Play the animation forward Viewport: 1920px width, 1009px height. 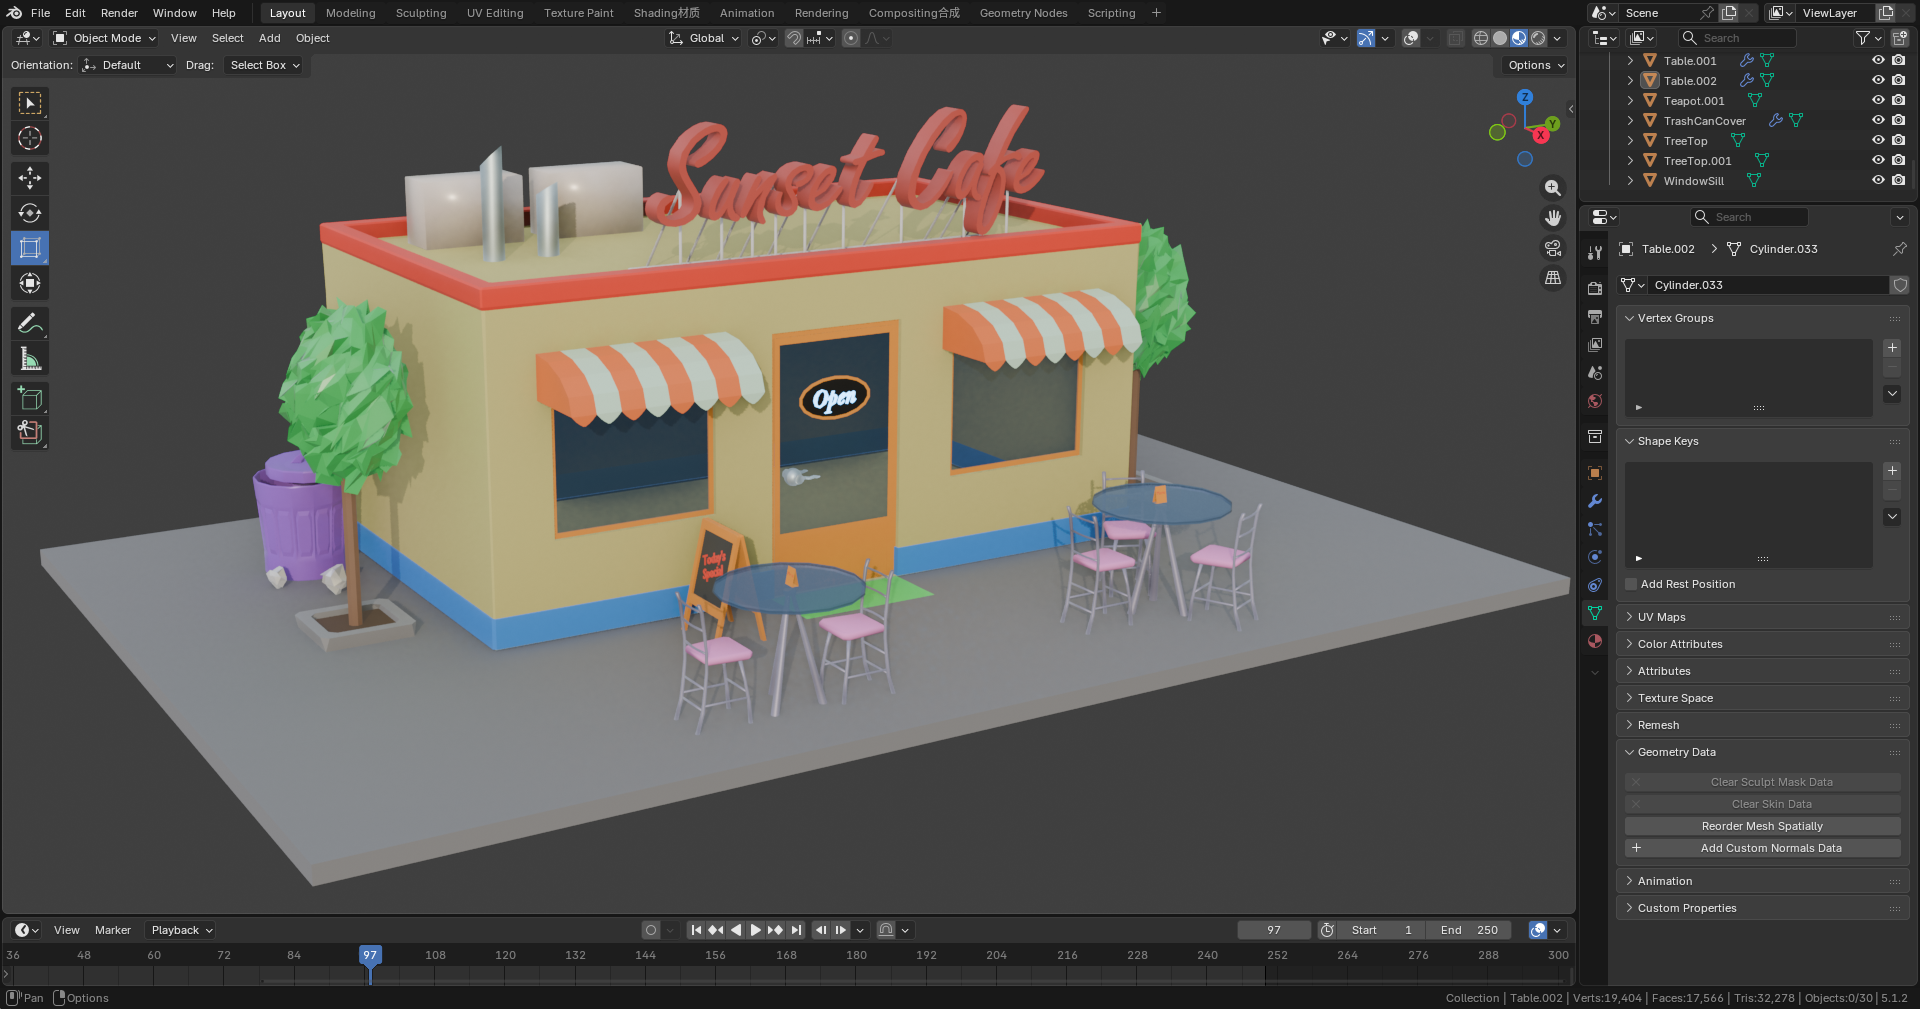[756, 930]
